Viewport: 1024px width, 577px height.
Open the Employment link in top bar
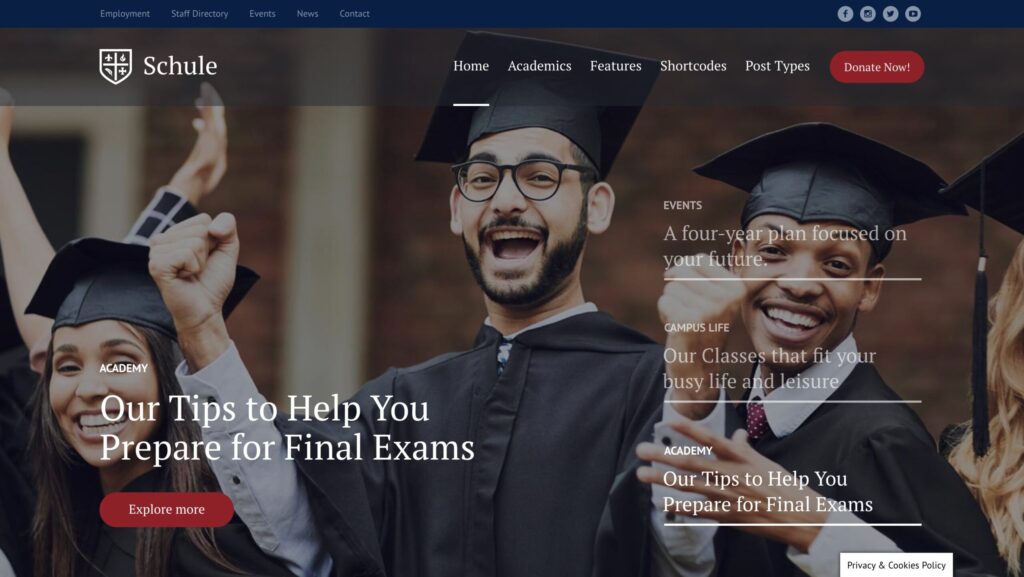(x=125, y=14)
